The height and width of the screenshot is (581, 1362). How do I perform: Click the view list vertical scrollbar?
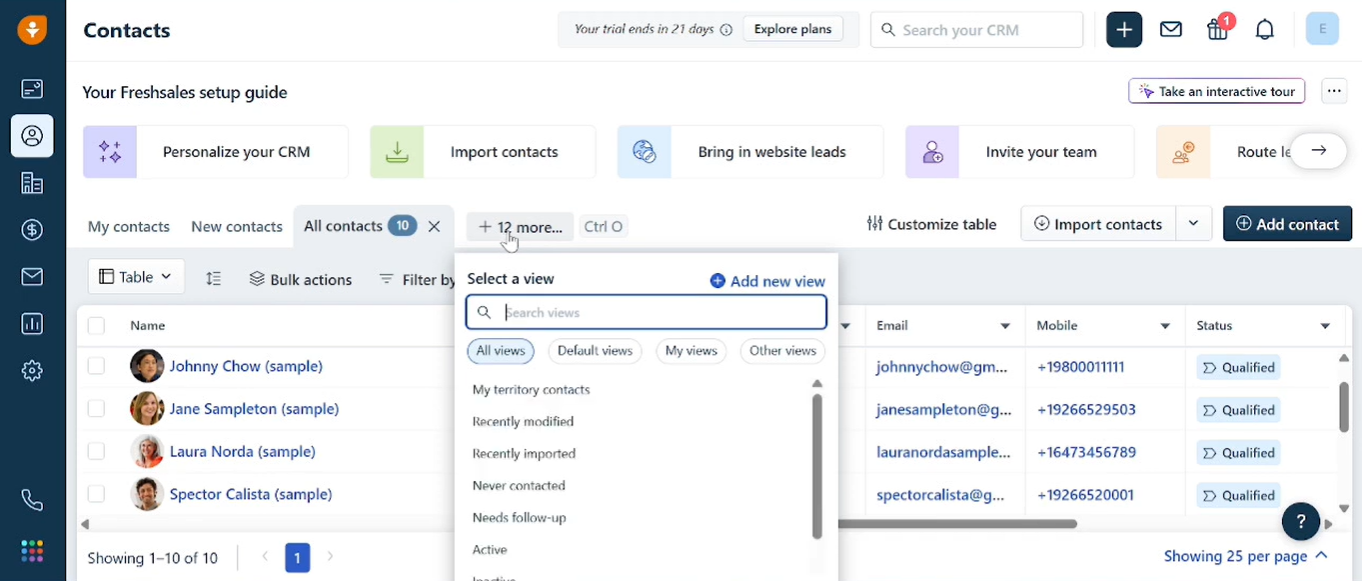(817, 465)
